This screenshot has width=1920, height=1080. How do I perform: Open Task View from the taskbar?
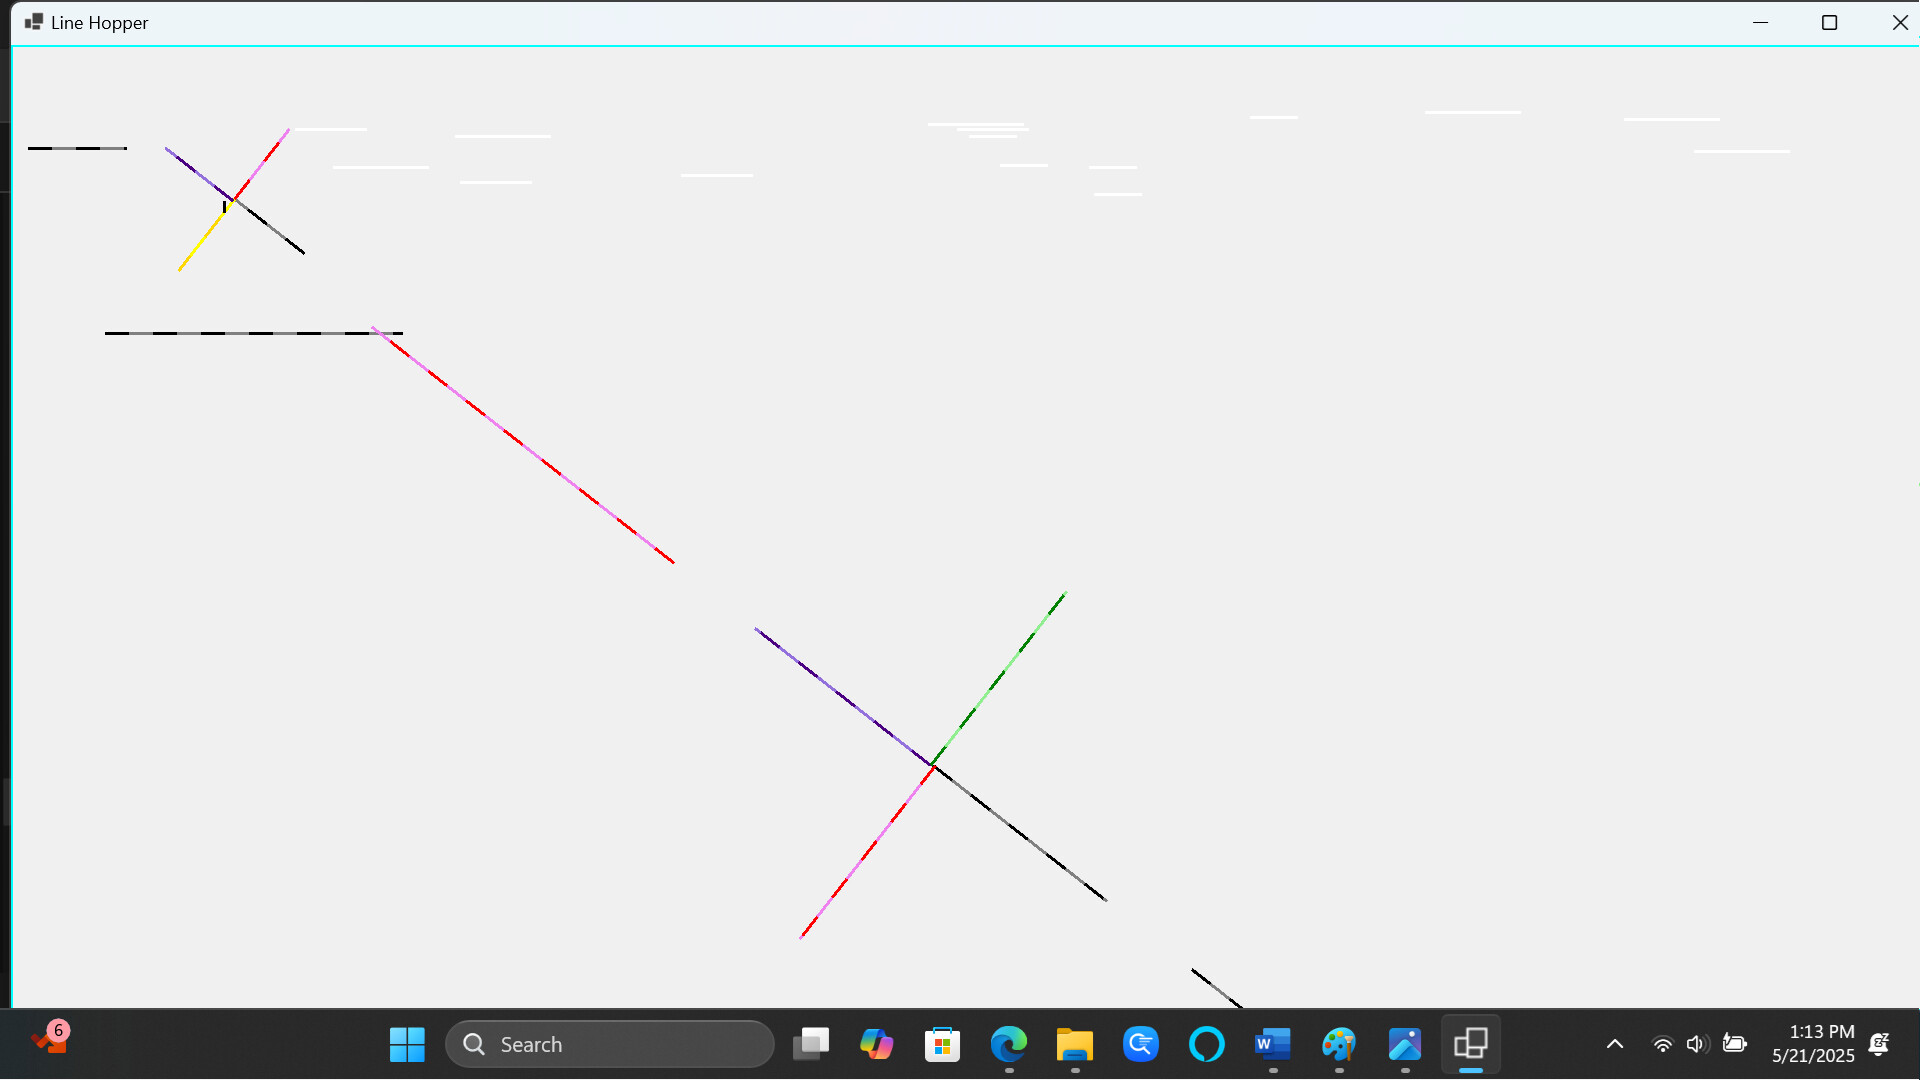coord(810,1044)
